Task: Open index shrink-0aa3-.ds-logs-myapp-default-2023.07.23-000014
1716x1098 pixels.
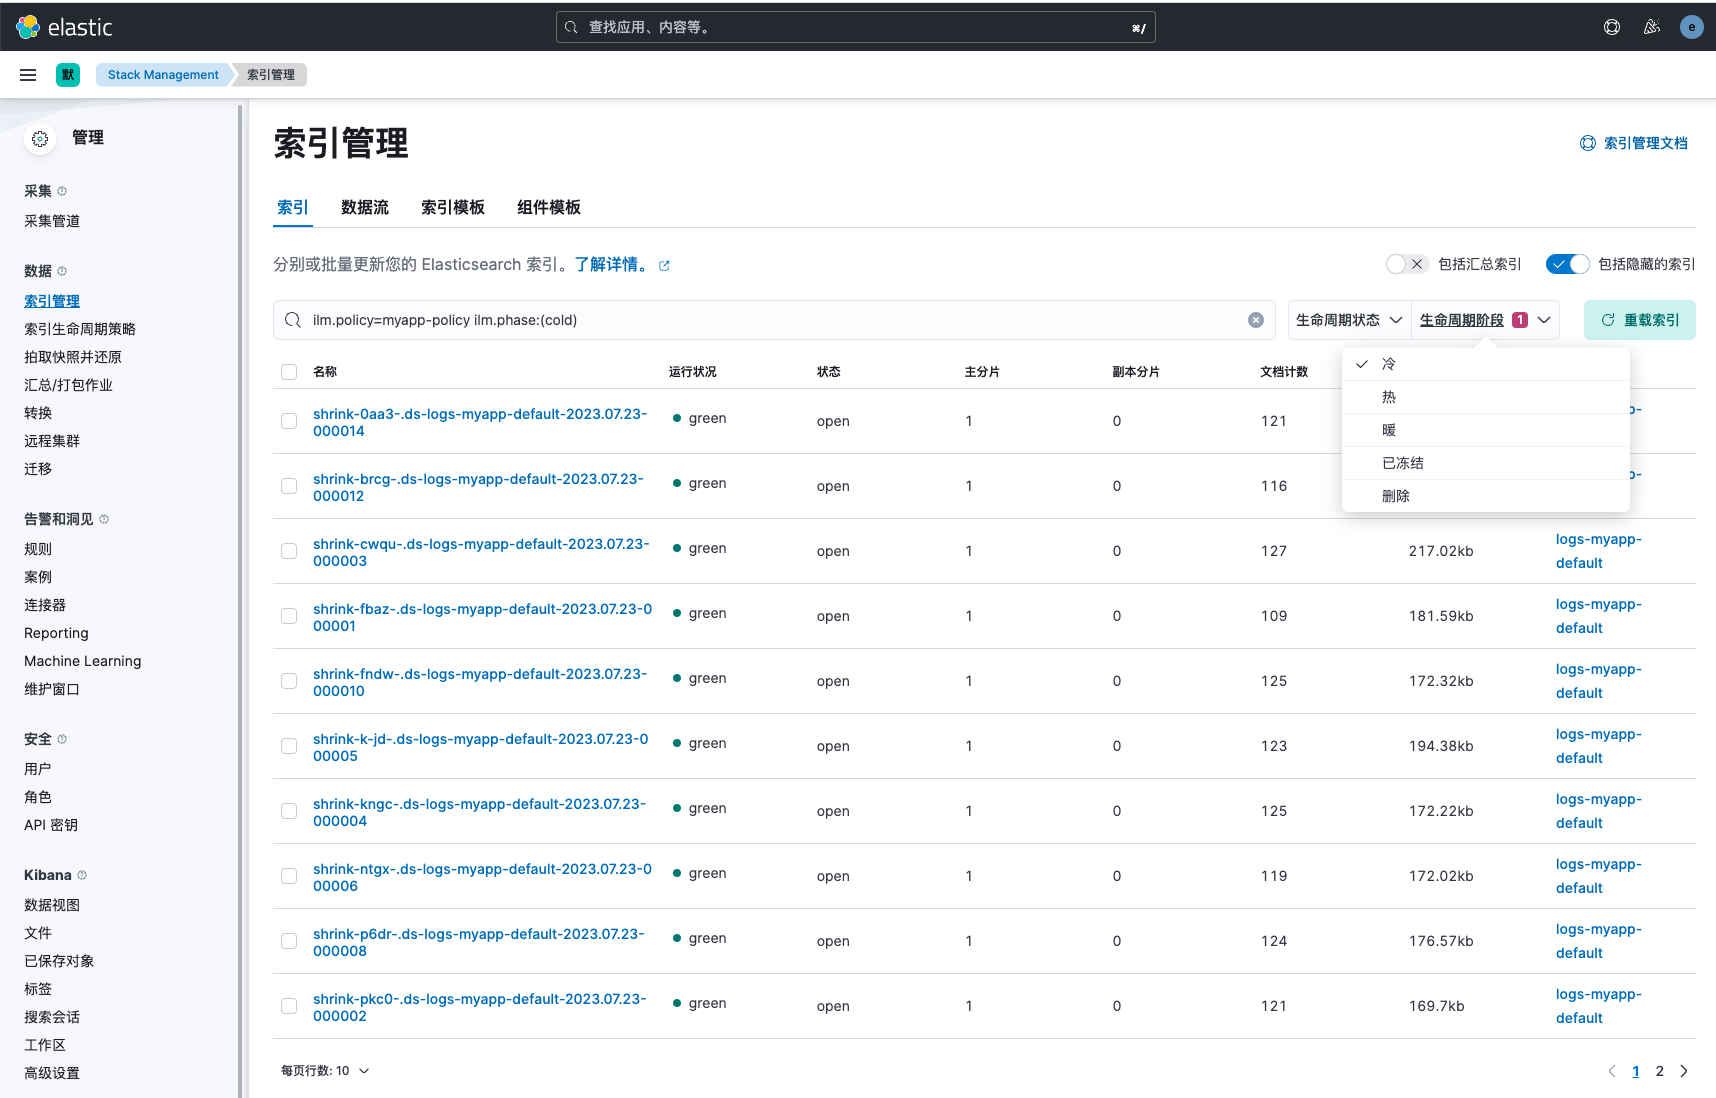Action: tap(480, 423)
